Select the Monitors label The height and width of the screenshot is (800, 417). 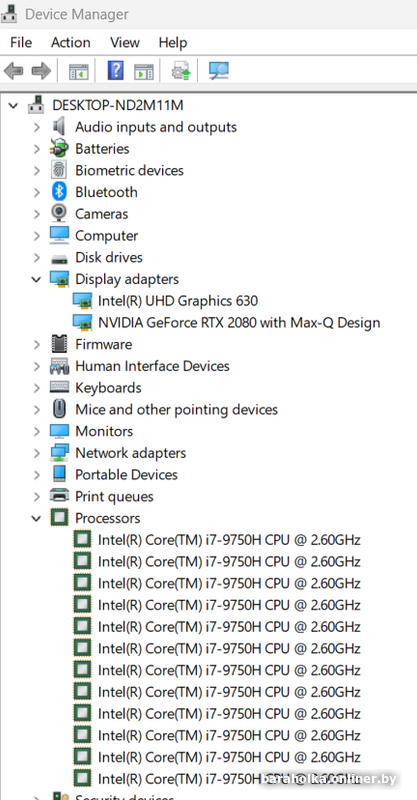[x=104, y=432]
